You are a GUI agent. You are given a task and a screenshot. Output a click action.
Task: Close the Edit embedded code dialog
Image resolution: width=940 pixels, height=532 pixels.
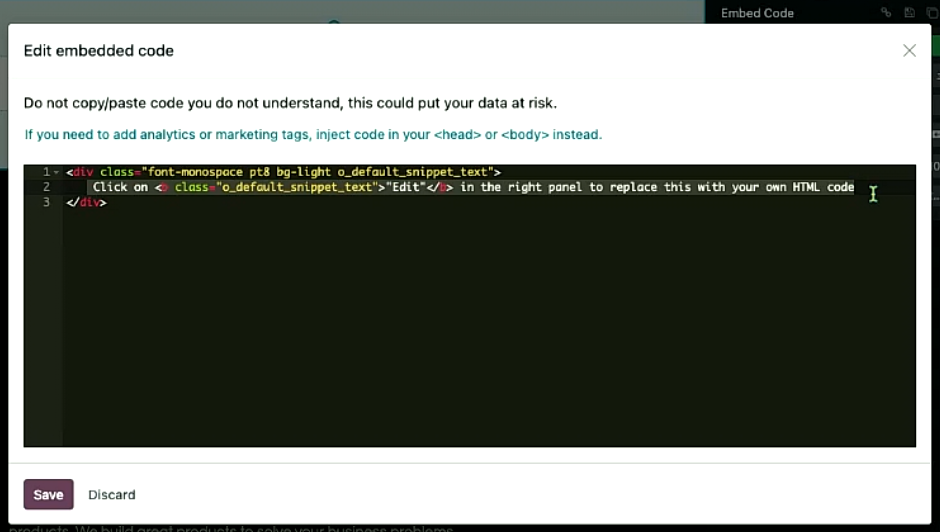coord(909,50)
